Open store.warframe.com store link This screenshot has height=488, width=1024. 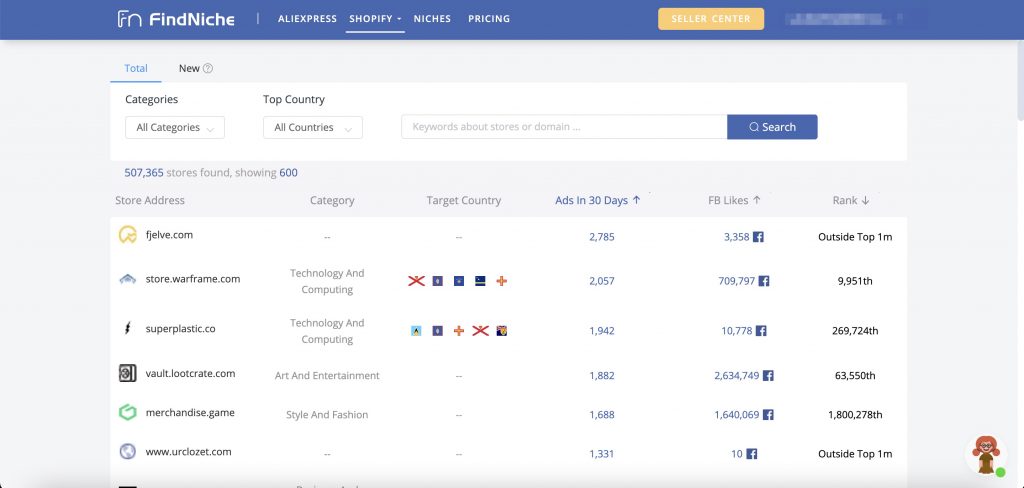(193, 279)
